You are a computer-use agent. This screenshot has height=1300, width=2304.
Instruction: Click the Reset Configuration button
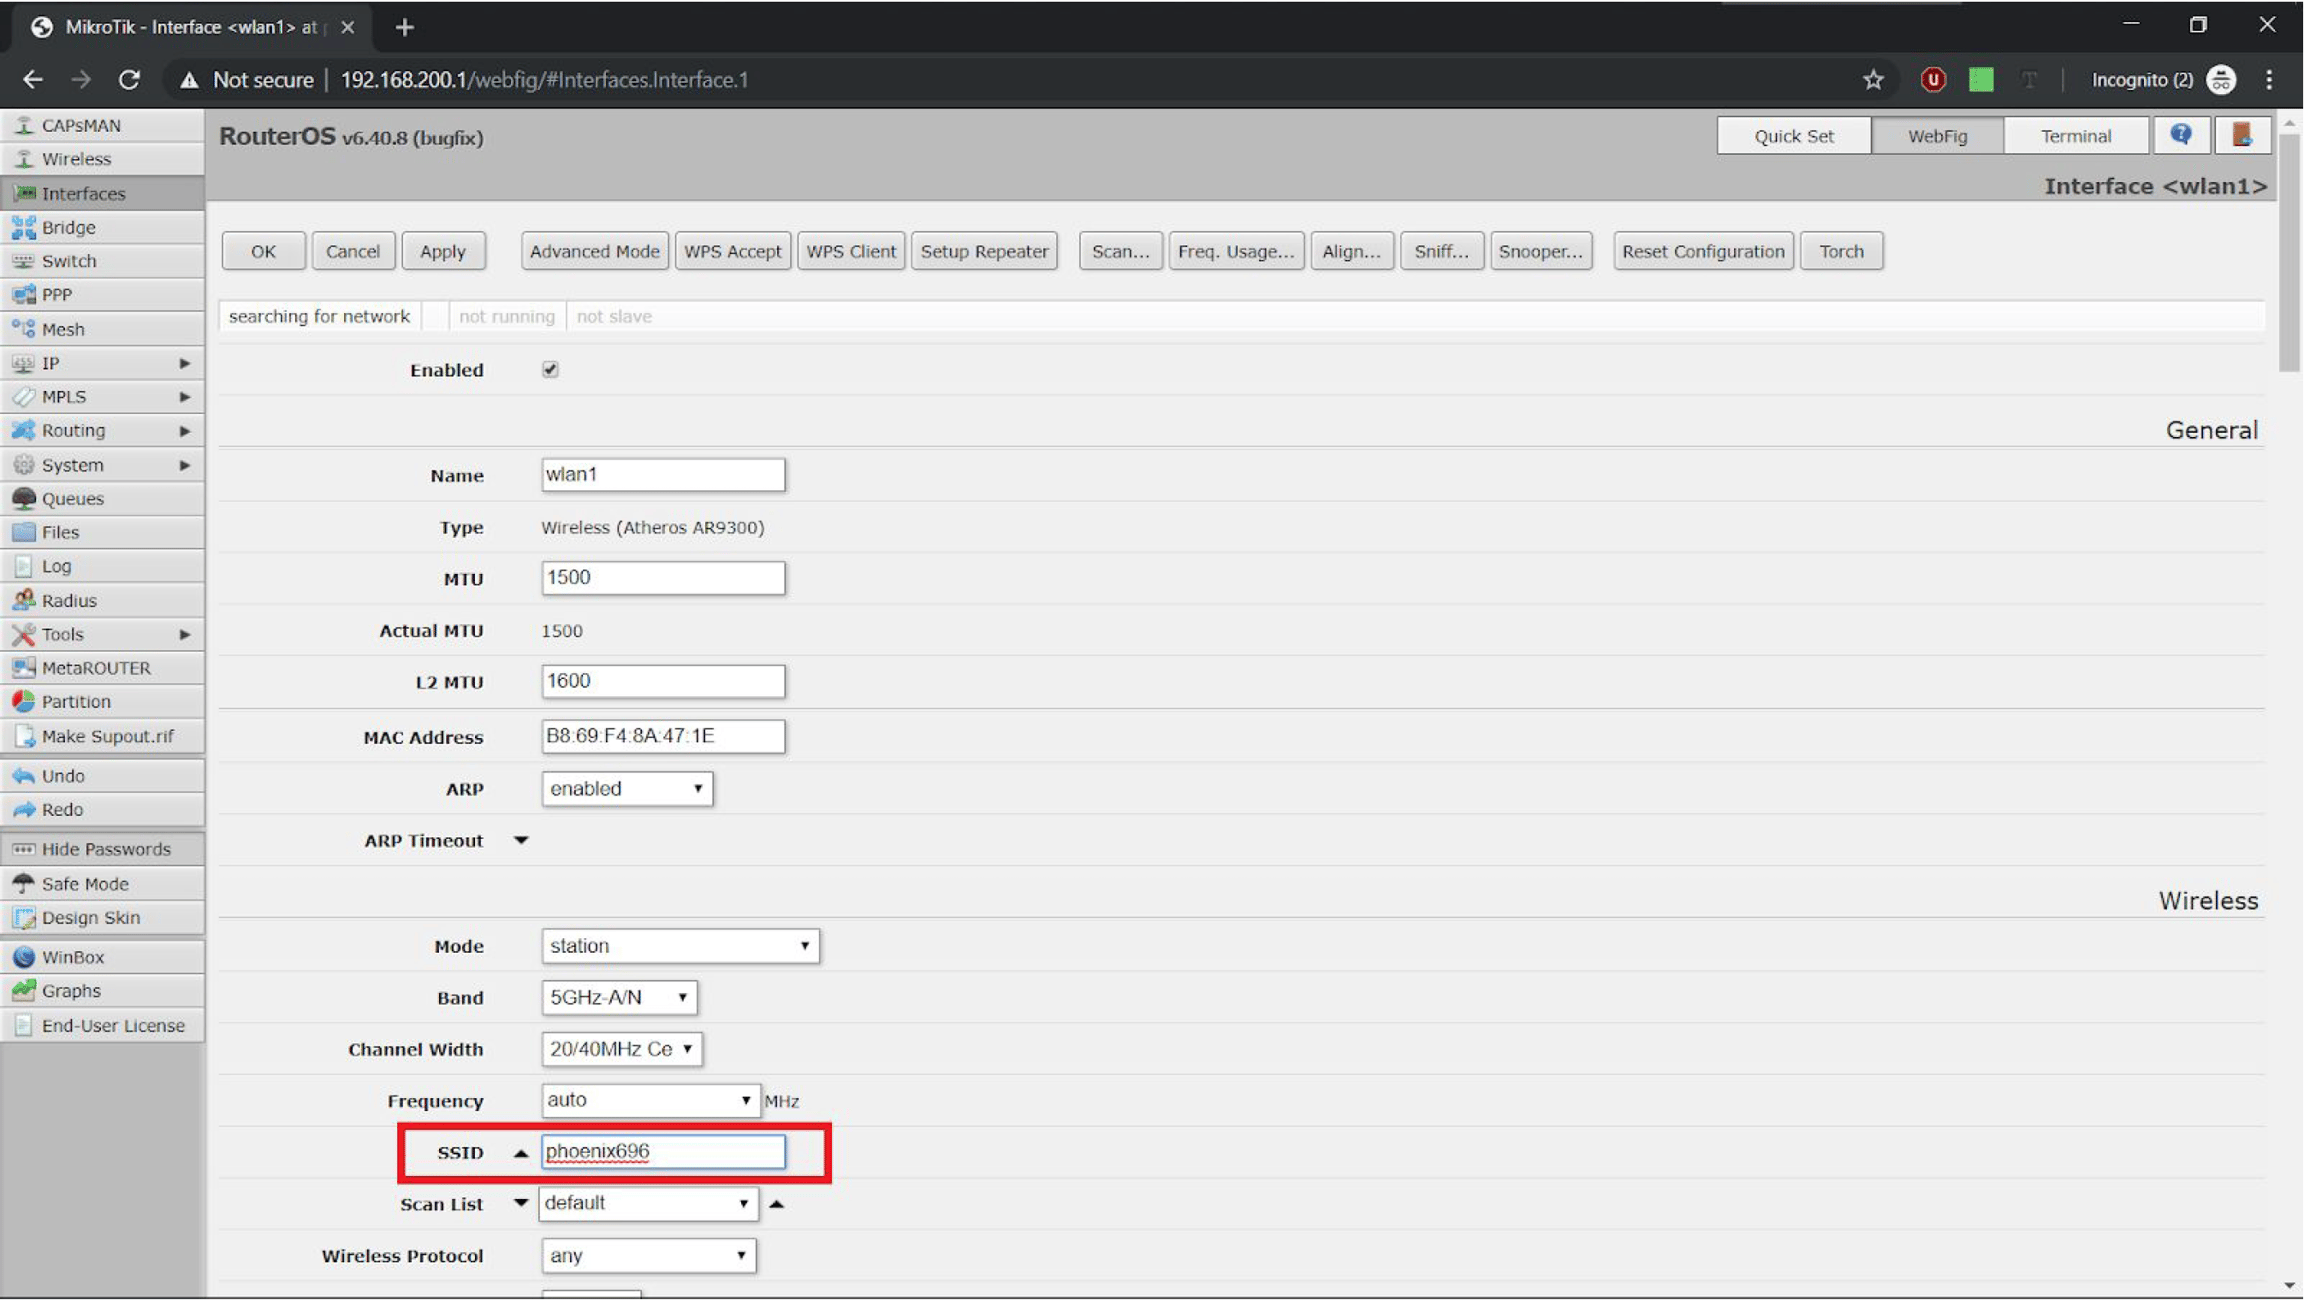pyautogui.click(x=1703, y=251)
